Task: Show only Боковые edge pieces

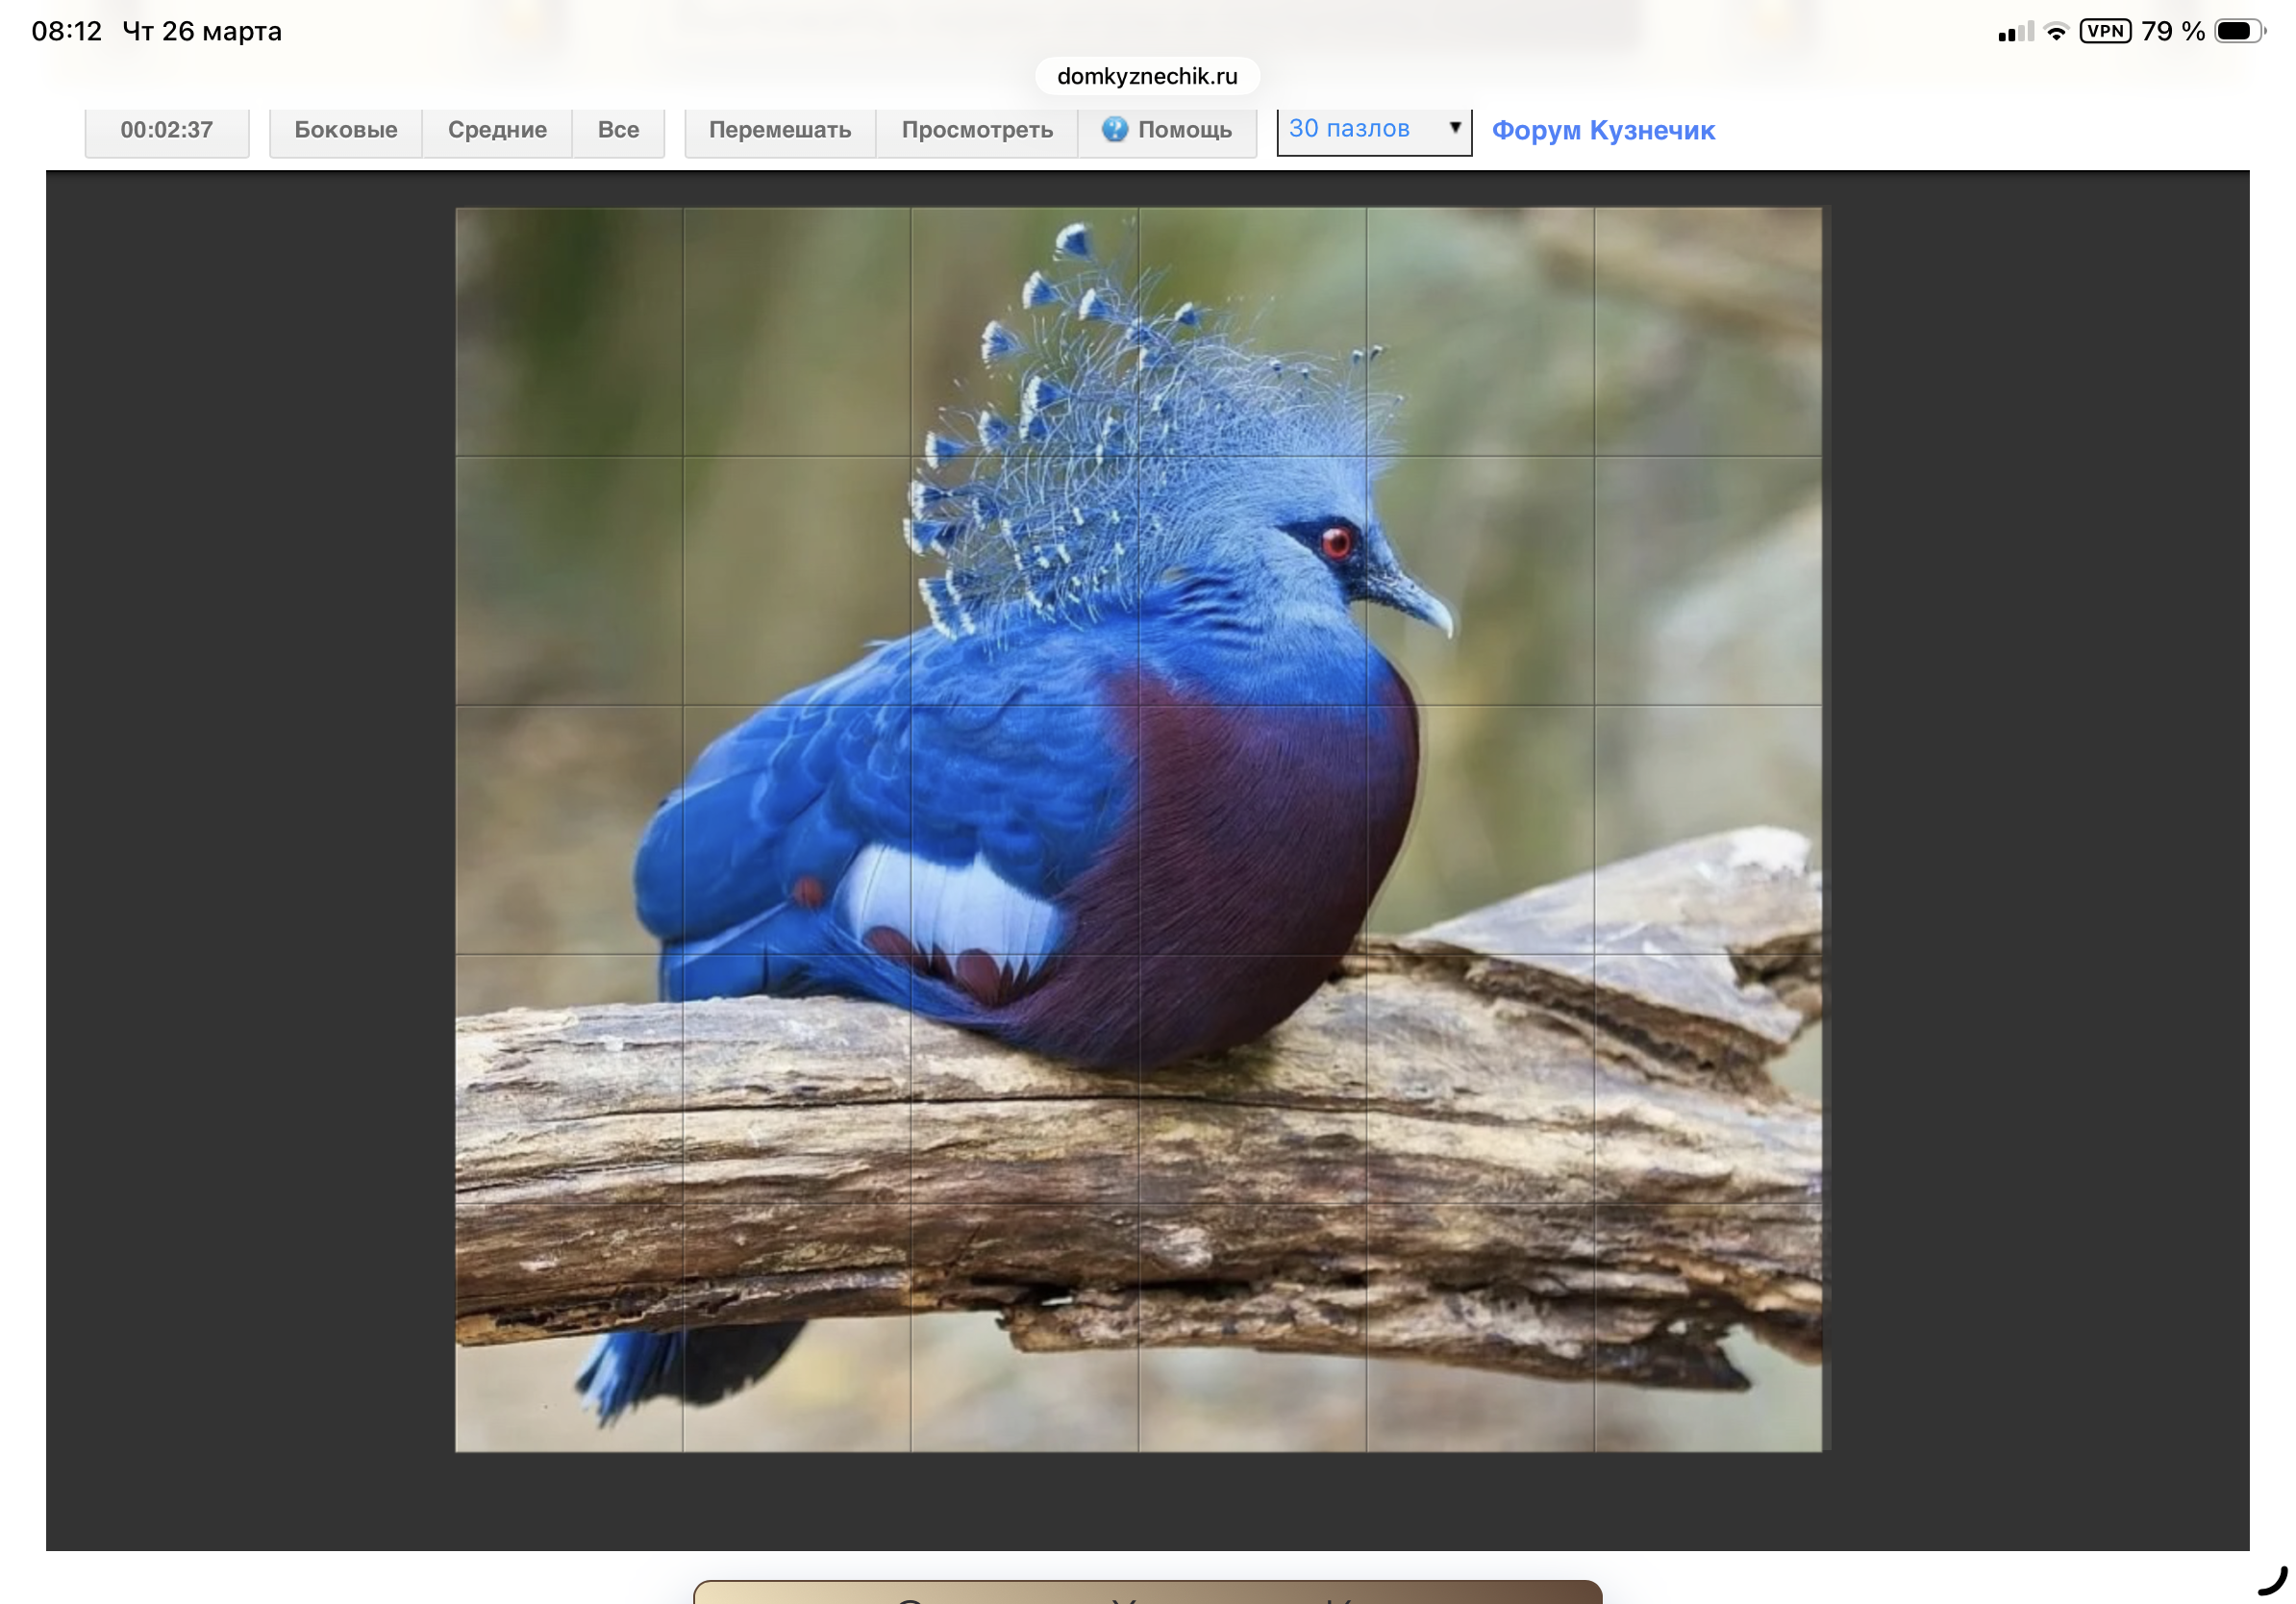Action: click(x=345, y=130)
